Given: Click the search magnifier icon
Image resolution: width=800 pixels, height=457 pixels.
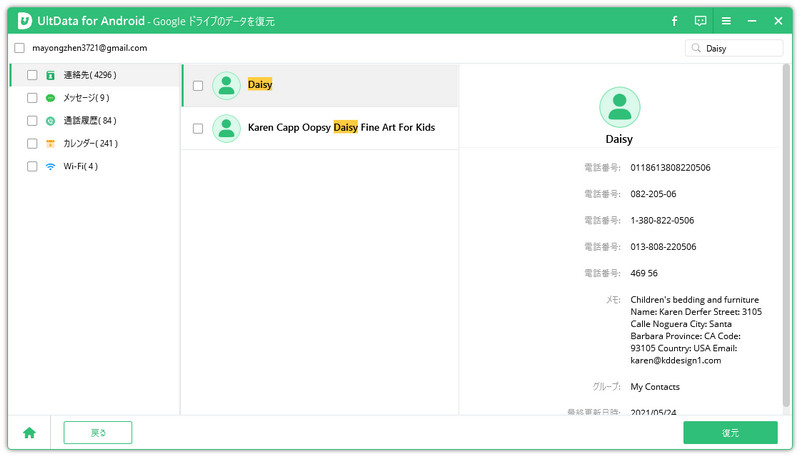Looking at the screenshot, I should pyautogui.click(x=695, y=48).
